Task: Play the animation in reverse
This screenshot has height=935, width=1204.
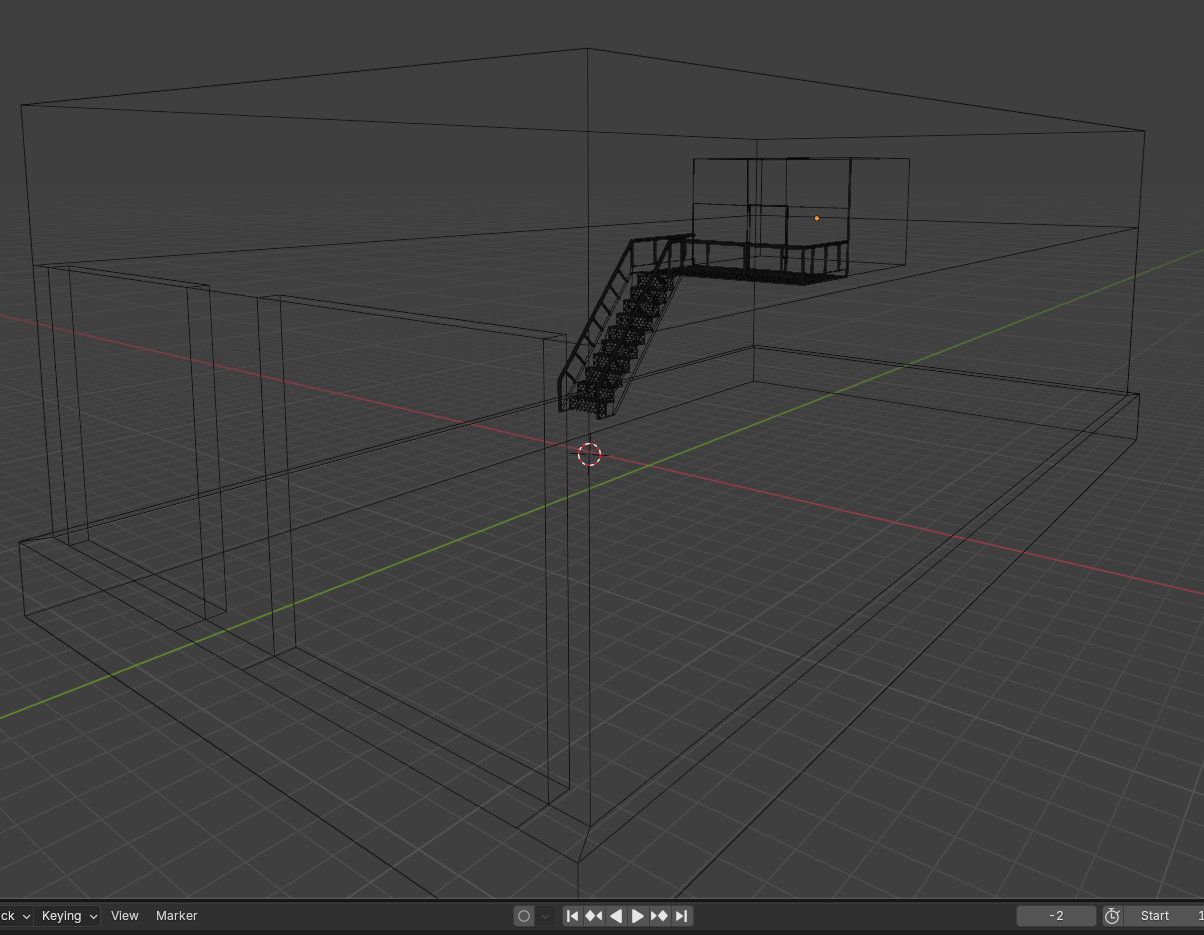Action: [616, 916]
